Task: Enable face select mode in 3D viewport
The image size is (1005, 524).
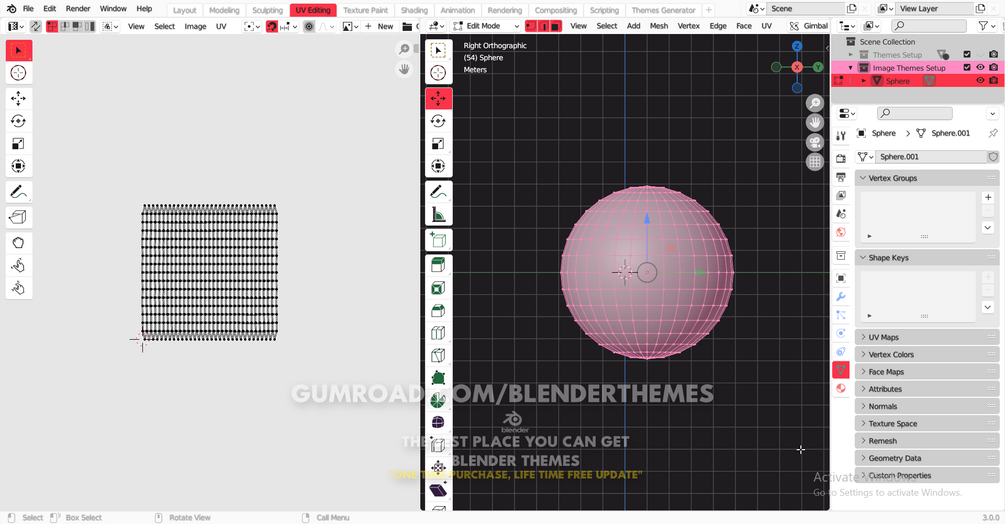Action: (556, 26)
